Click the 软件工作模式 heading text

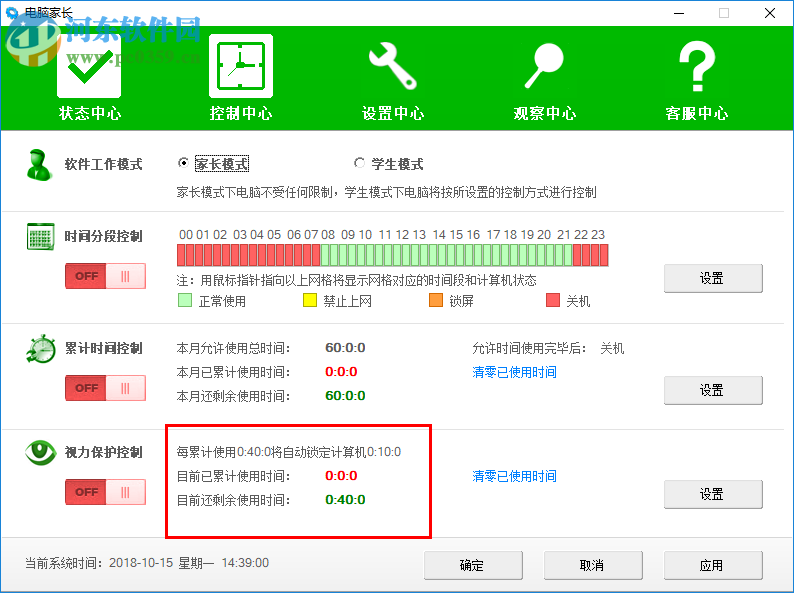click(103, 164)
